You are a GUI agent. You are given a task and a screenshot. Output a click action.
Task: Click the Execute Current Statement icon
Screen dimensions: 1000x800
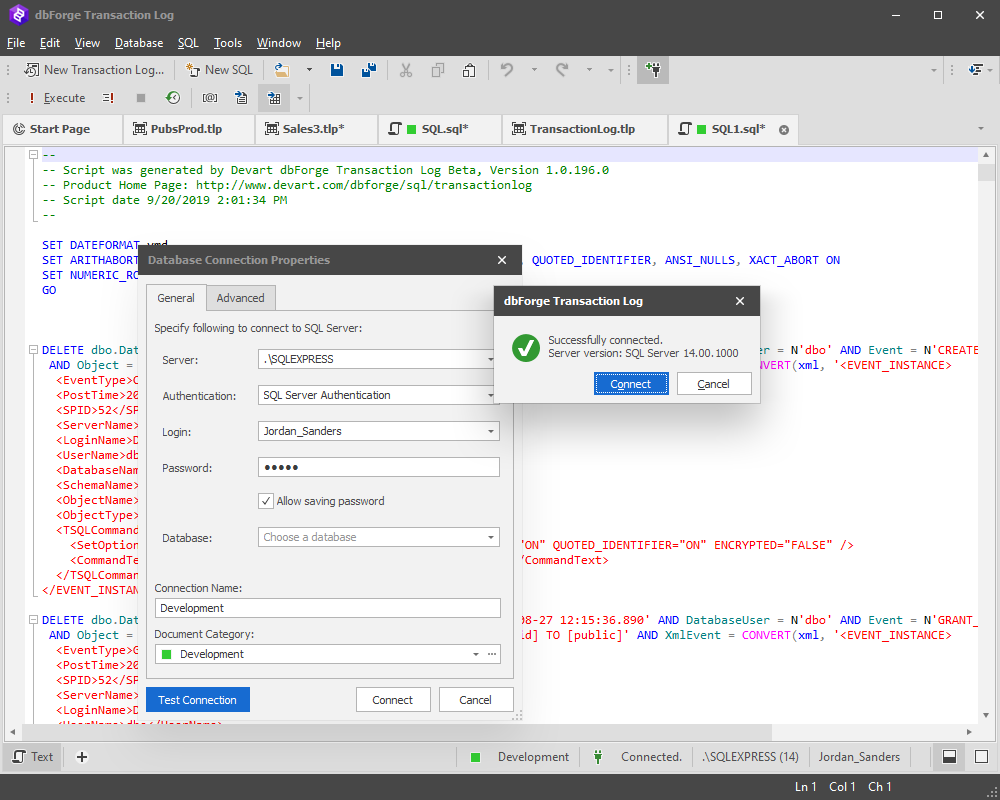coord(108,98)
